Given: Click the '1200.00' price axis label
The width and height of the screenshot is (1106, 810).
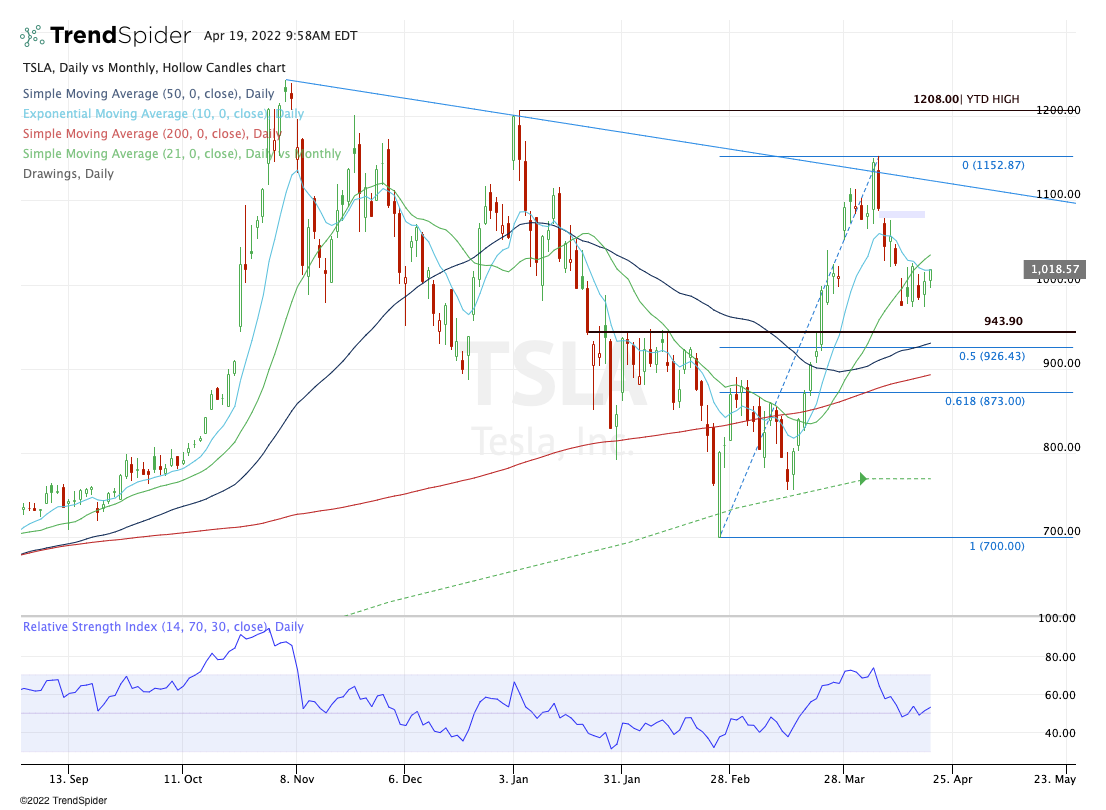Looking at the screenshot, I should pos(1058,110).
